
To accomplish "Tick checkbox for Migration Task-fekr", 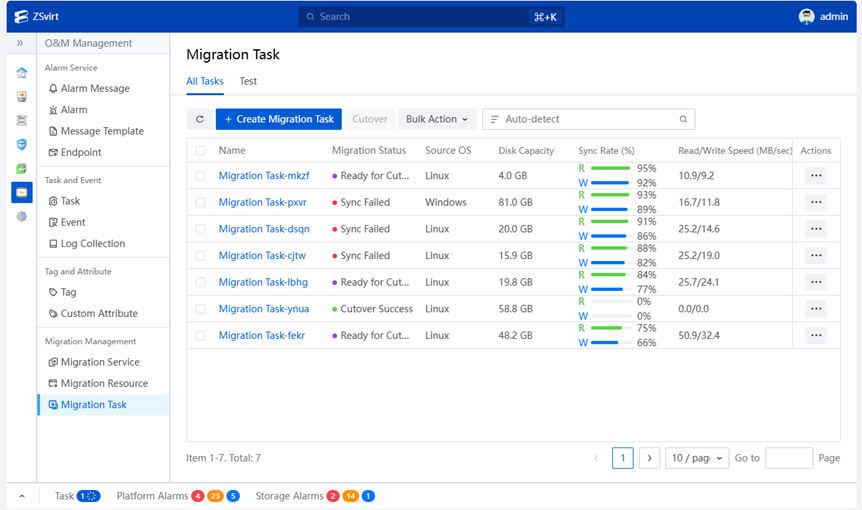I will click(x=201, y=335).
